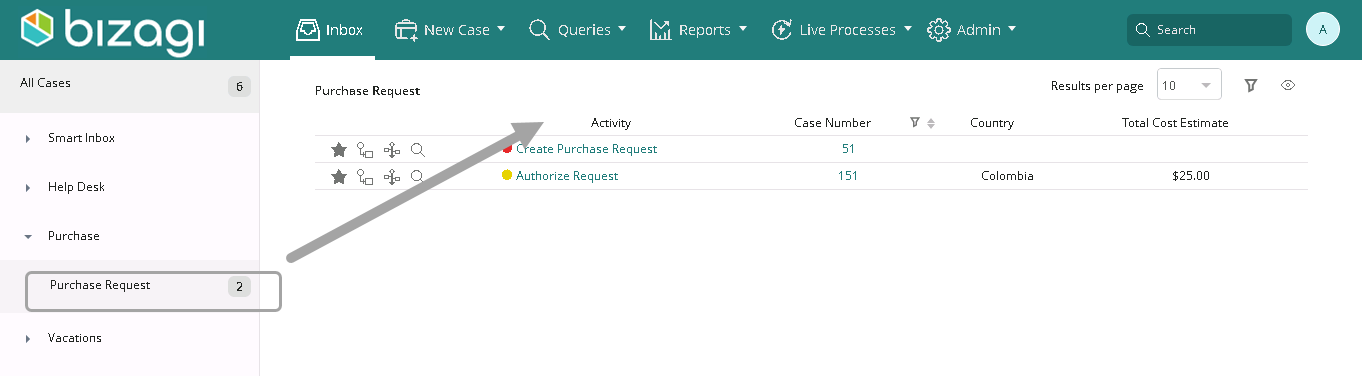This screenshot has width=1362, height=376.
Task: Click the Admin gear icon
Action: point(938,30)
